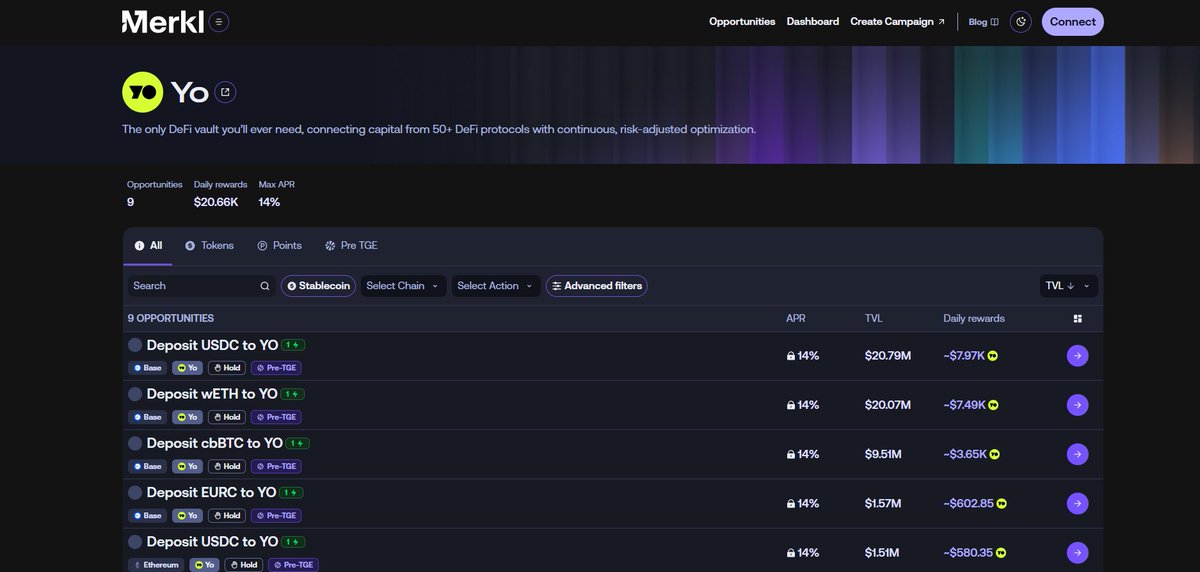The image size is (1200, 572).
Task: Open Dashboard in top navigation
Action: 813,22
